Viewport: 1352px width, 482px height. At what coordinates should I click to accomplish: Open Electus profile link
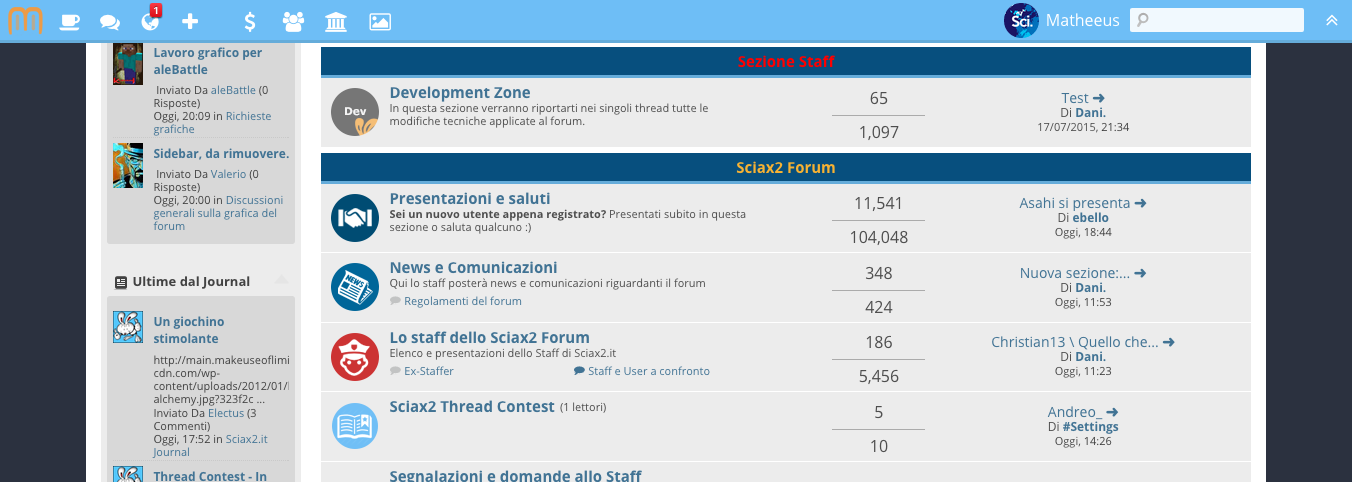(x=226, y=413)
